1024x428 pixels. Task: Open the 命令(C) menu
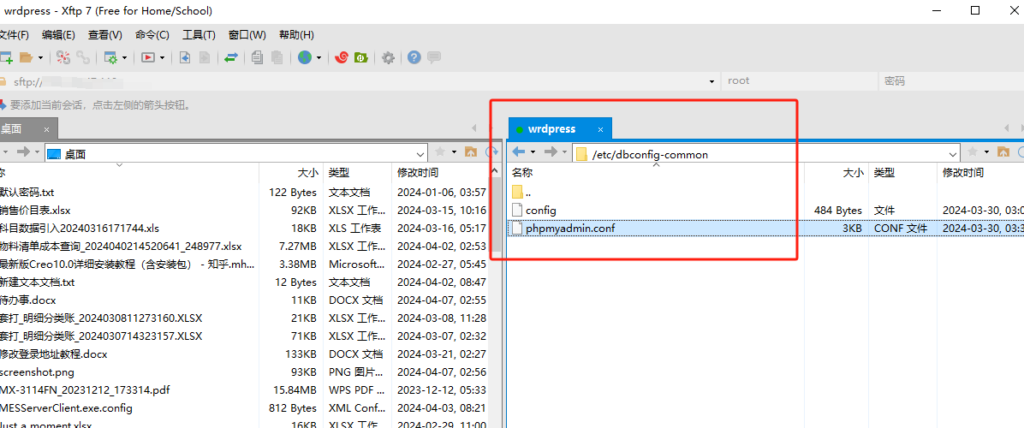152,35
